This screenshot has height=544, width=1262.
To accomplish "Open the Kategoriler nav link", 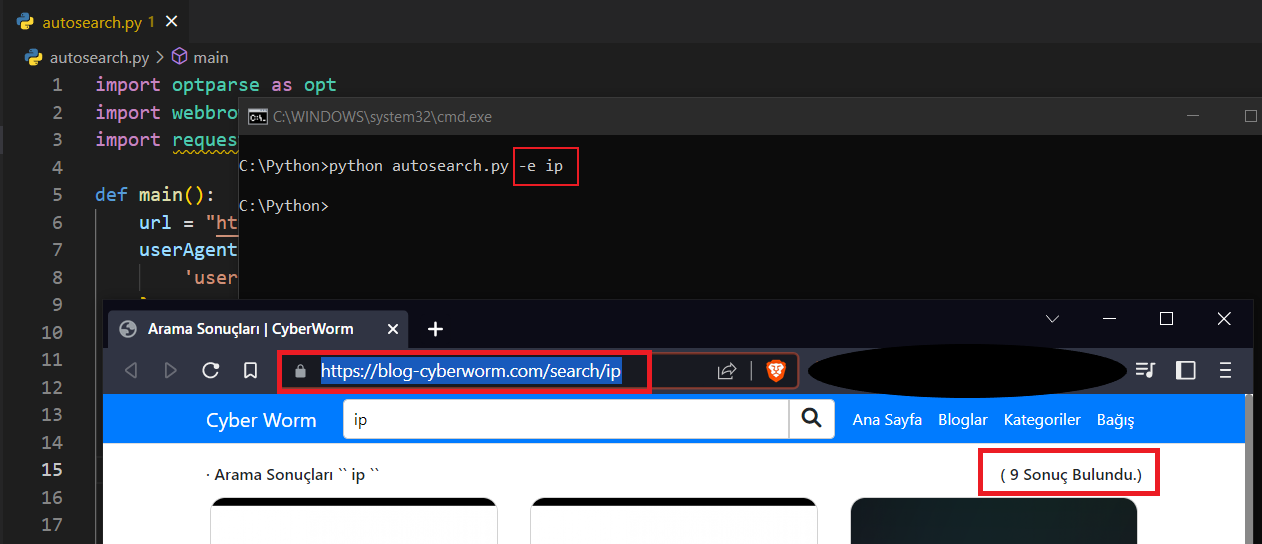I will (1042, 420).
